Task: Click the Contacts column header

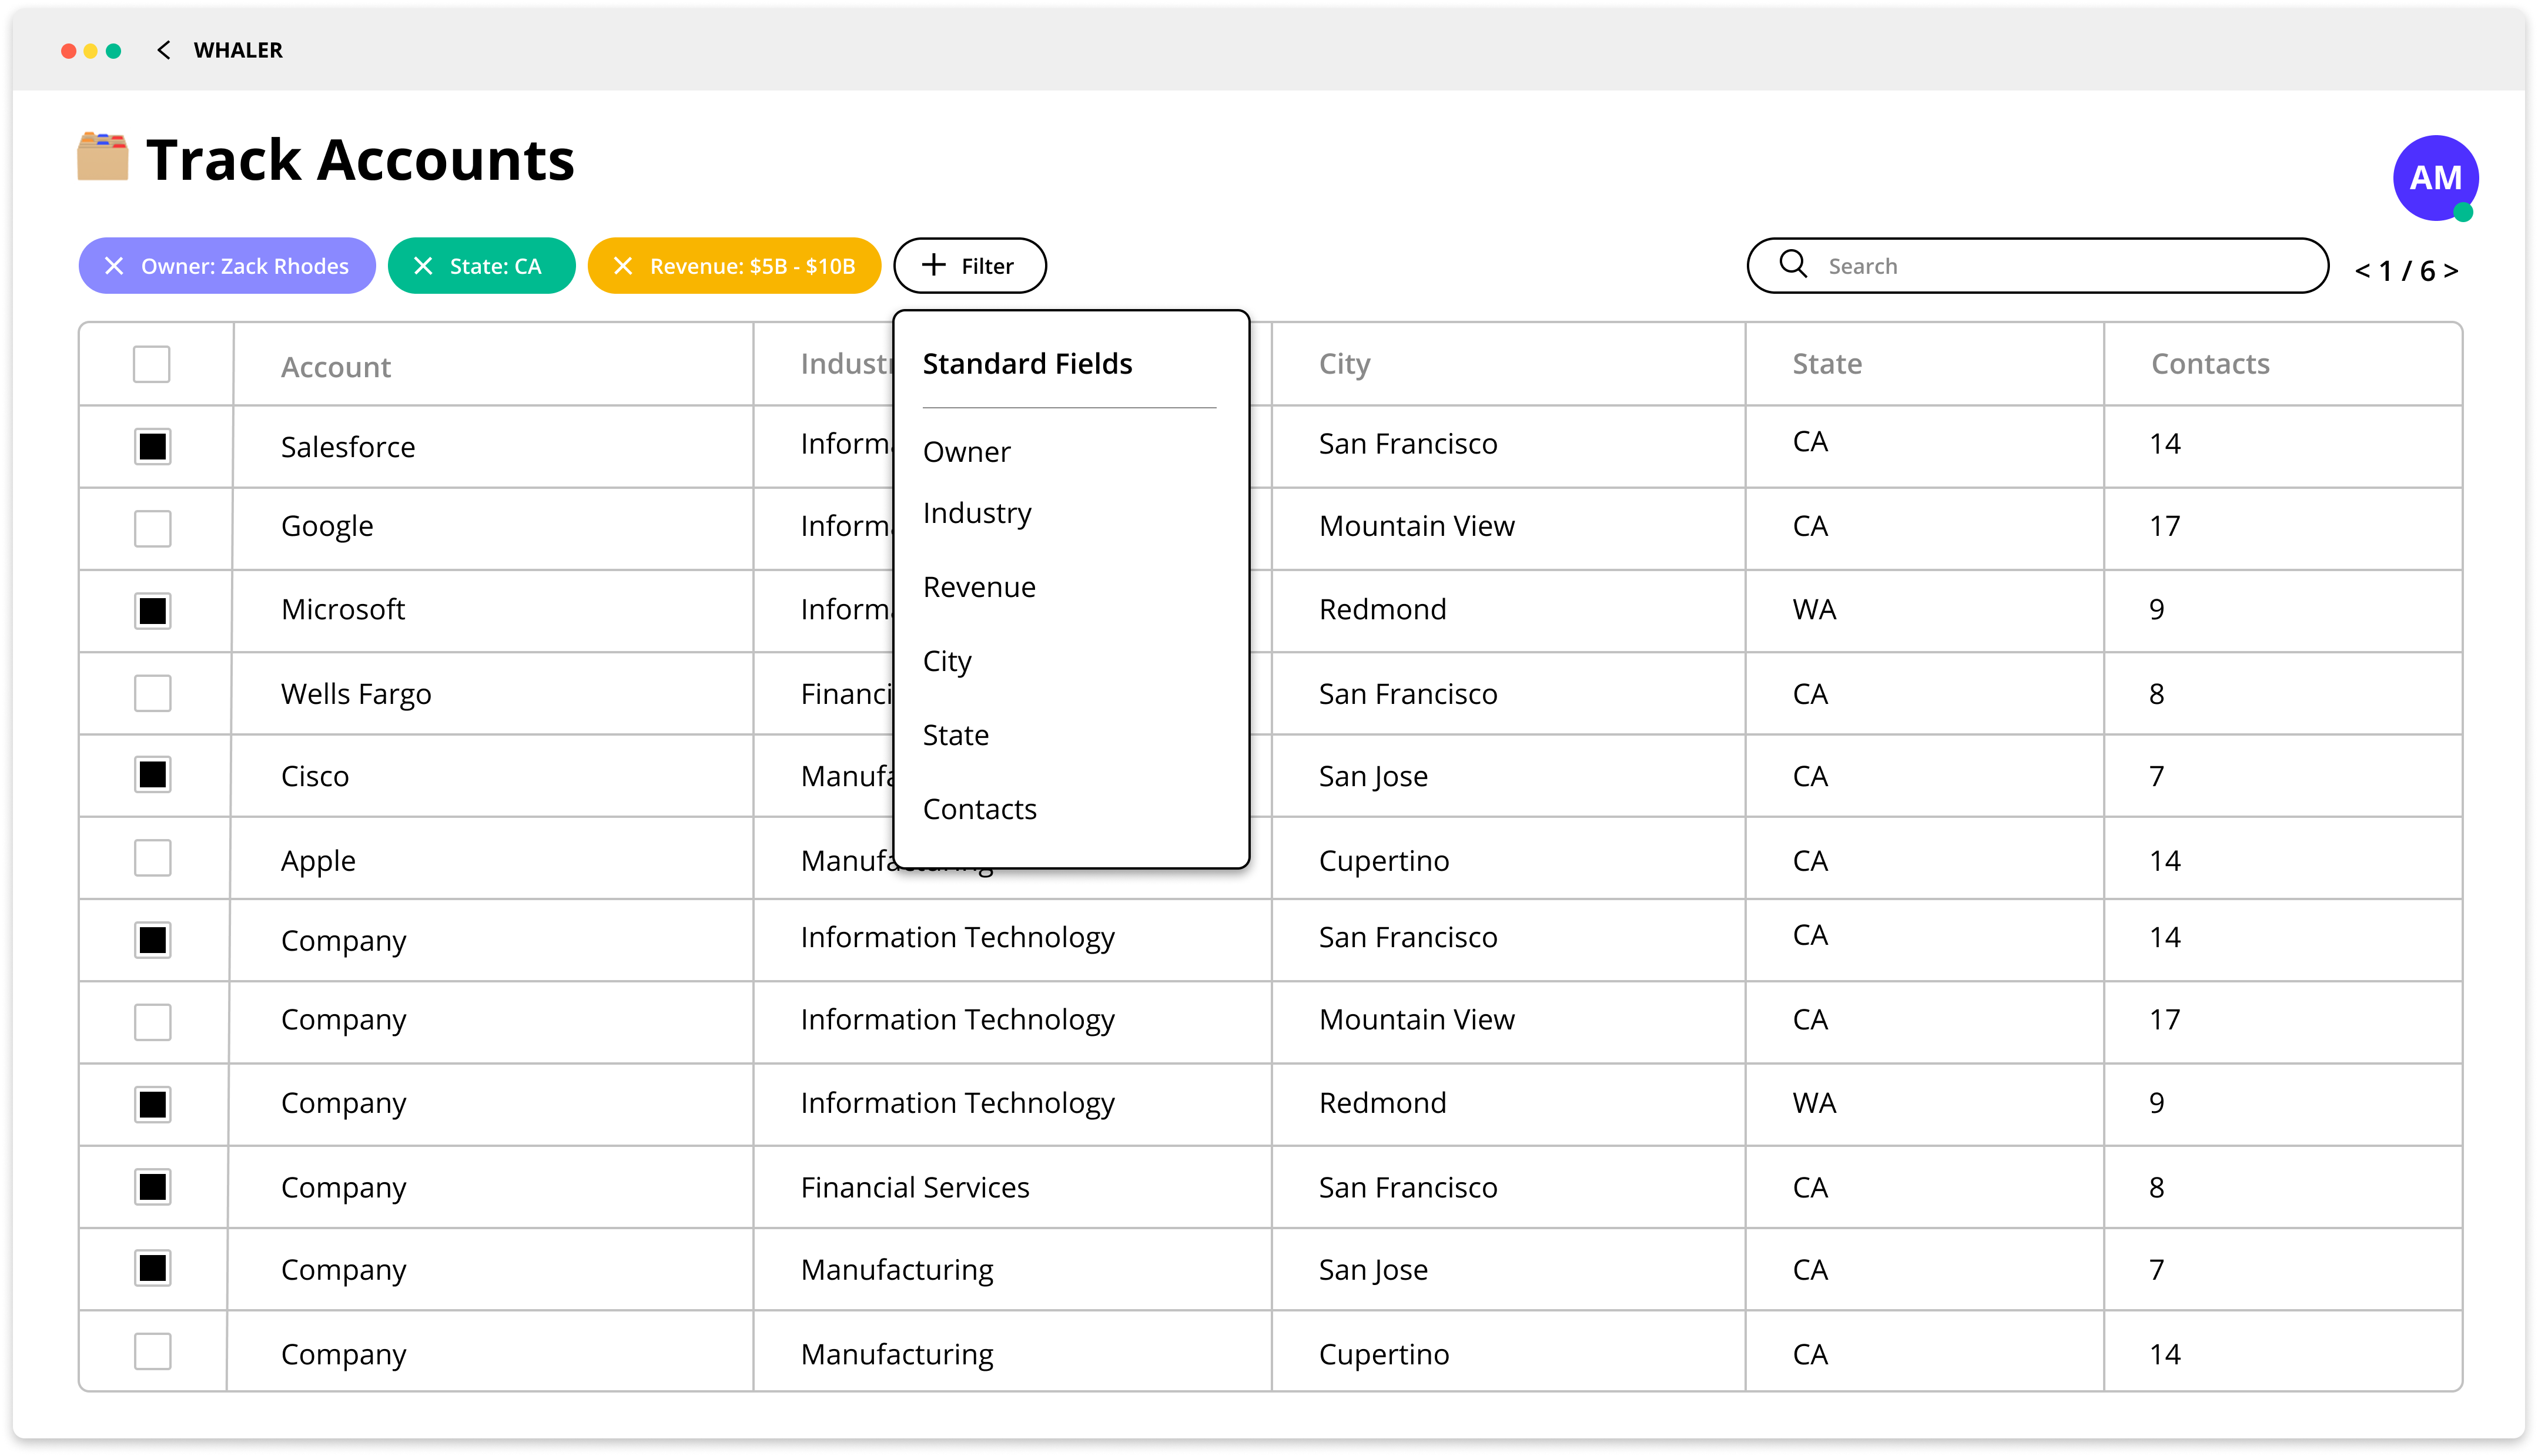Action: (2210, 364)
